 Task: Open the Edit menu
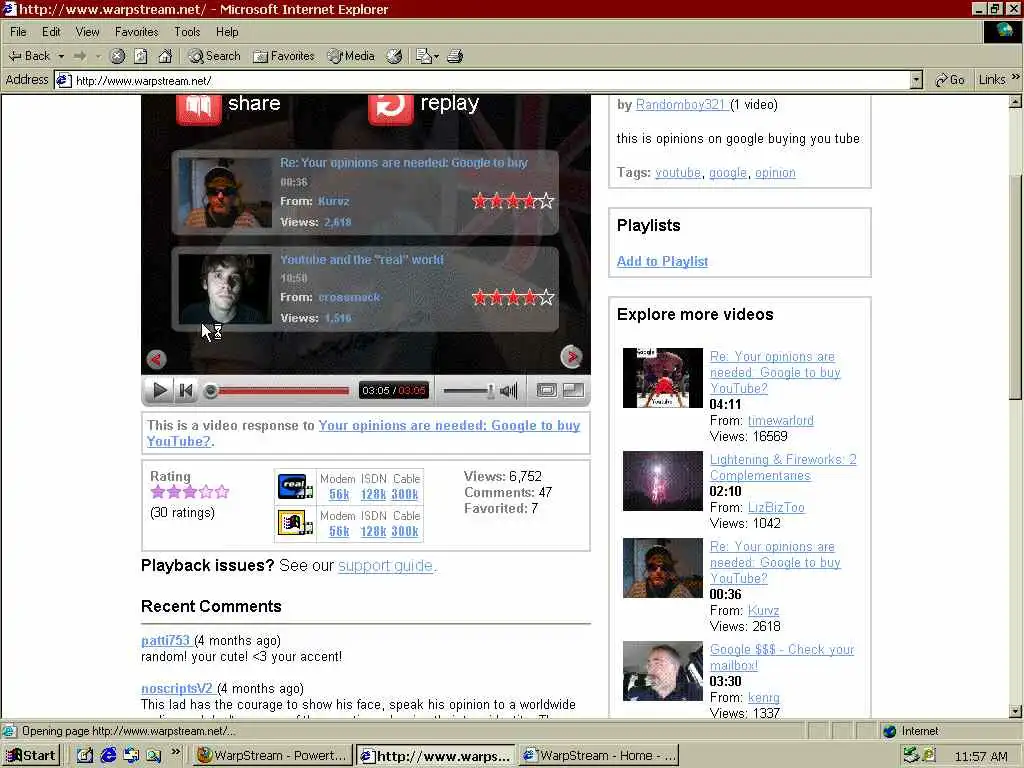click(51, 31)
